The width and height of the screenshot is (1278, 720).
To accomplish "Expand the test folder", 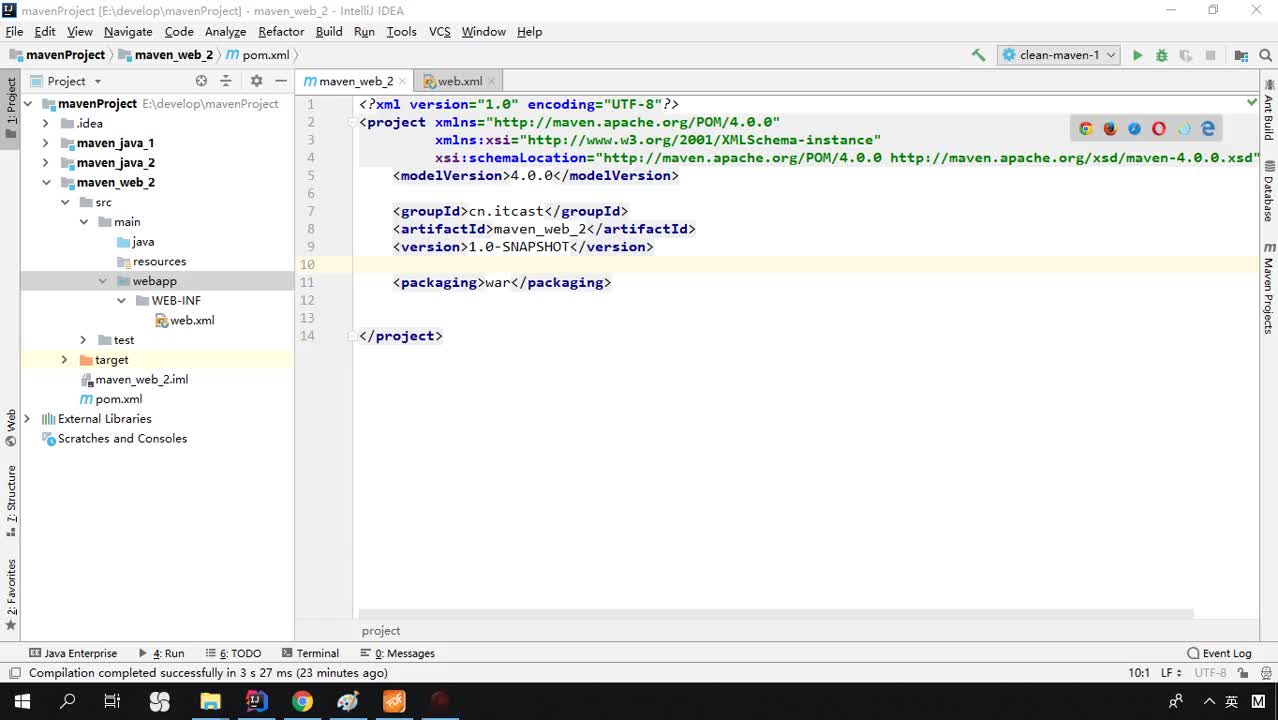I will [x=83, y=340].
